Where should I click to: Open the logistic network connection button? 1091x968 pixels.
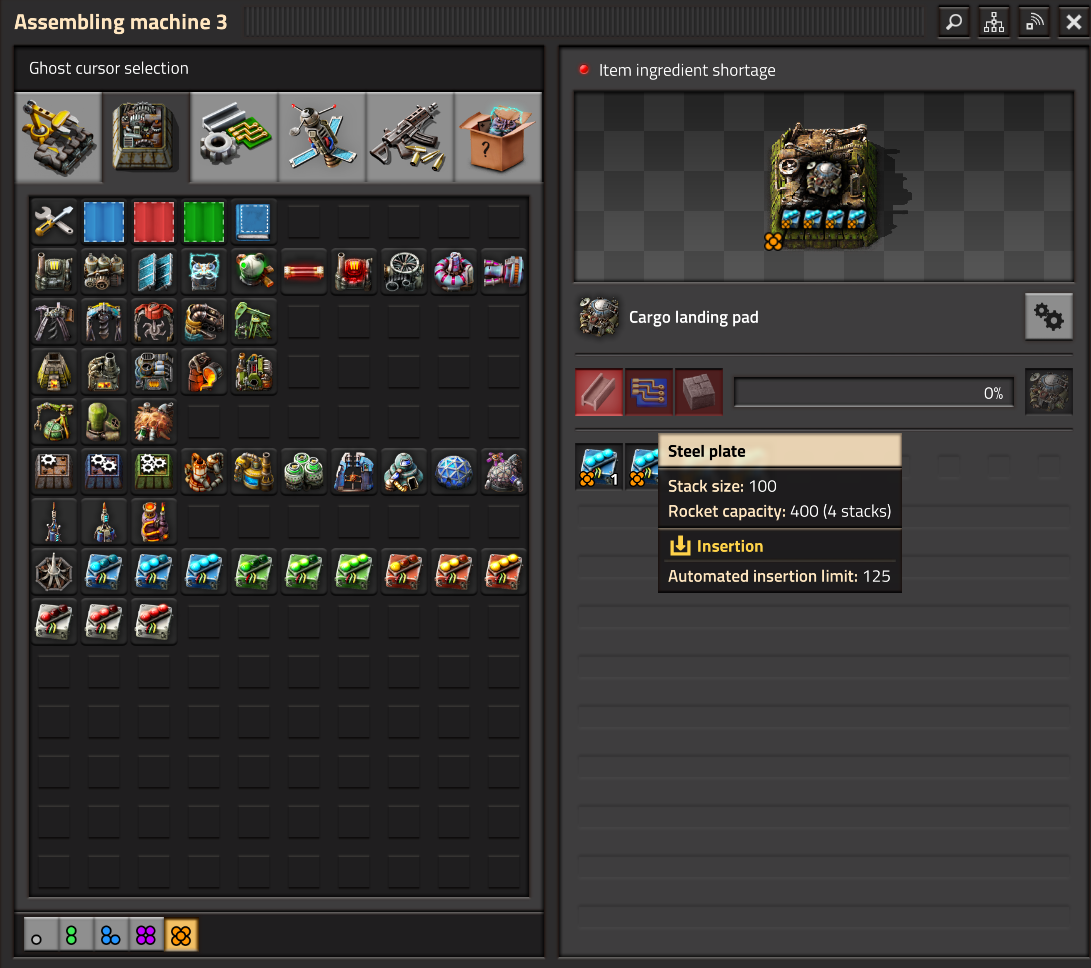click(x=1034, y=22)
